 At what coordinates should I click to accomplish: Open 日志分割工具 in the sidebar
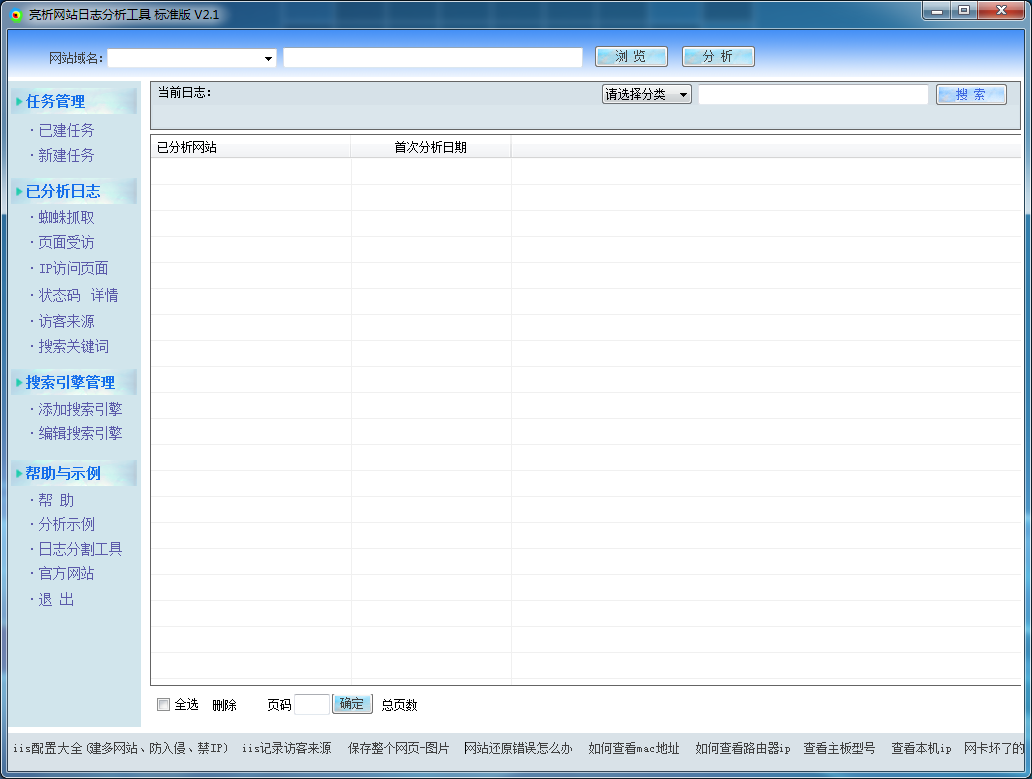coord(80,549)
